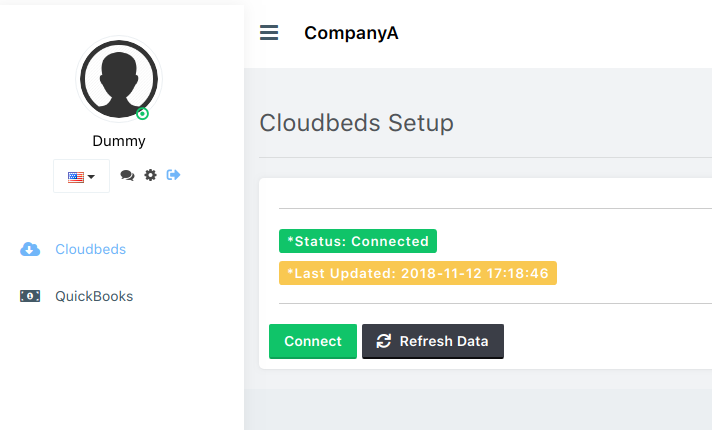Click the US flag image
Viewport: 712px width, 430px height.
(76, 177)
